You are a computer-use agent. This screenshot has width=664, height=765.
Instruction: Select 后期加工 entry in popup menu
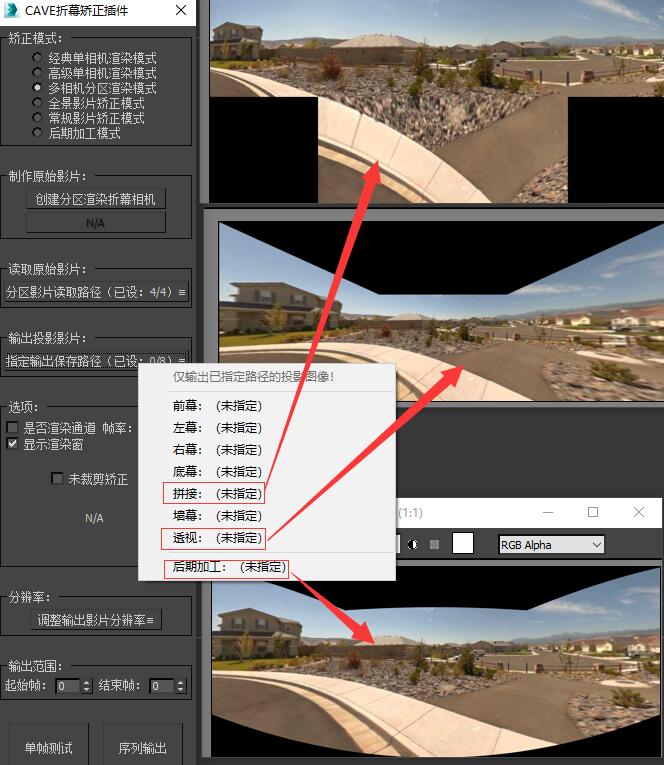point(227,567)
